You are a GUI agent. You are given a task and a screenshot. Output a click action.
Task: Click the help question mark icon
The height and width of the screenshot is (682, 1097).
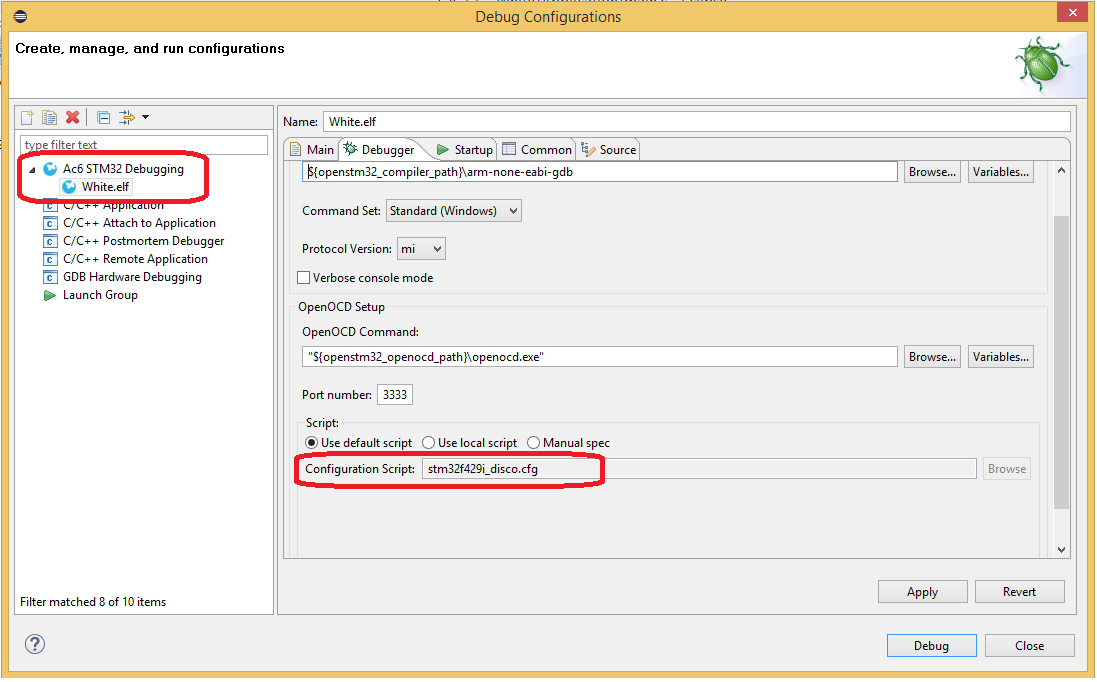pos(34,644)
